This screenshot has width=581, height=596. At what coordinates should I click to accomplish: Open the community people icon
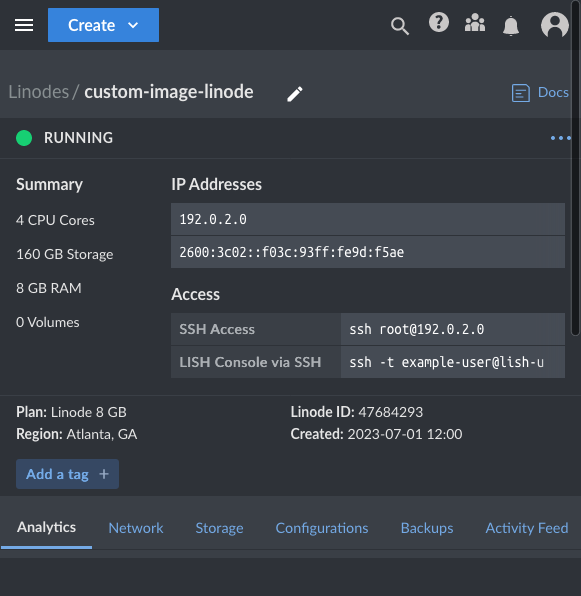tap(475, 23)
